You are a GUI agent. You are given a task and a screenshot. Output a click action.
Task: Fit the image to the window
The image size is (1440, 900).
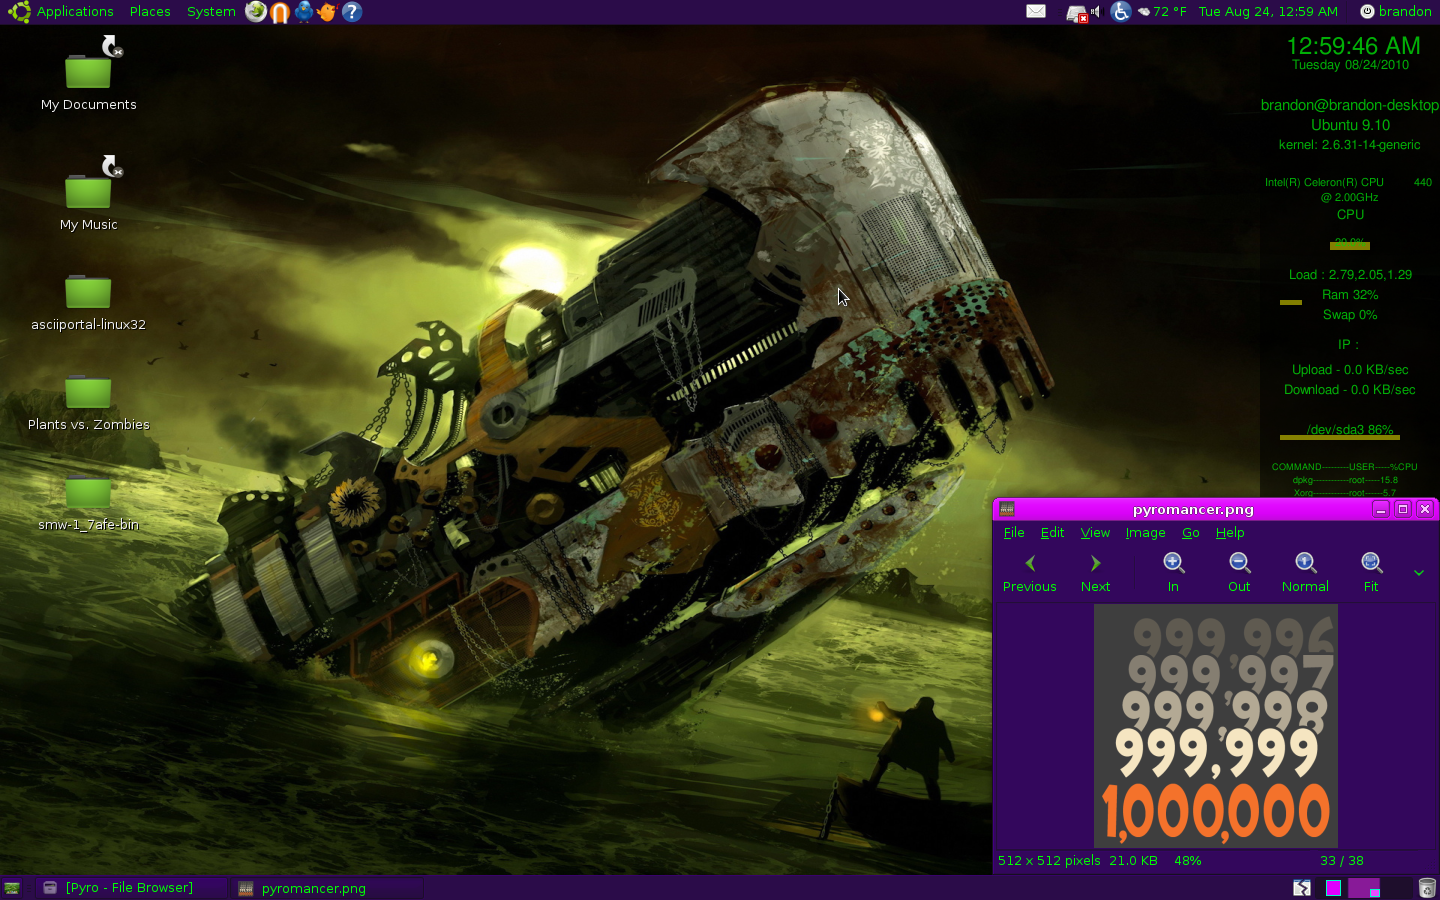coord(1371,563)
